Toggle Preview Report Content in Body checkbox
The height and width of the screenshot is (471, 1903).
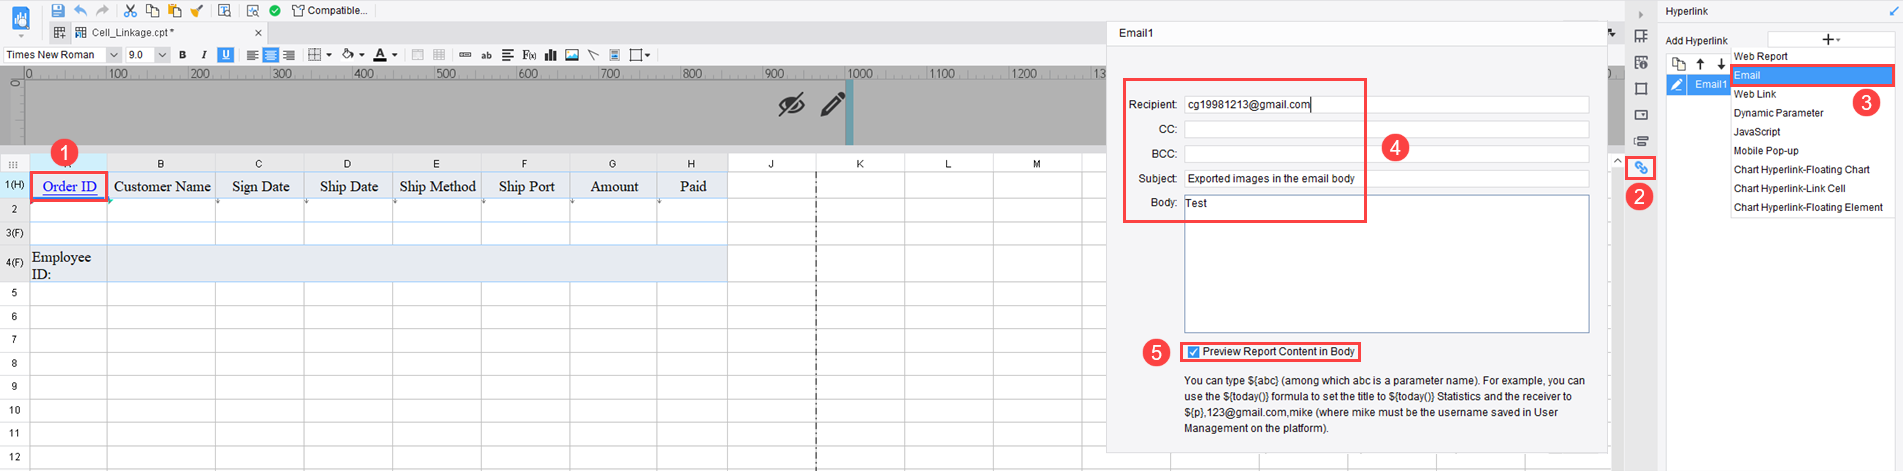point(1193,352)
